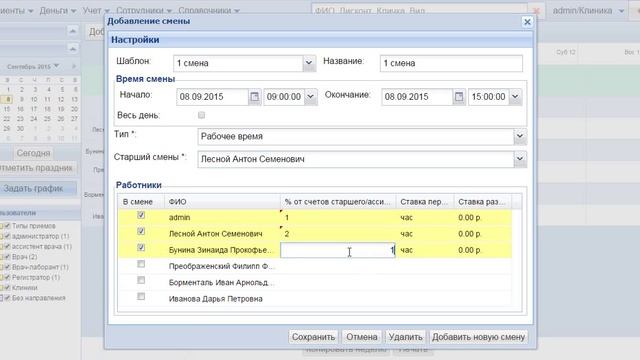
Task: Toggle Врач (2) filter checkbox
Action: click(x=7, y=257)
